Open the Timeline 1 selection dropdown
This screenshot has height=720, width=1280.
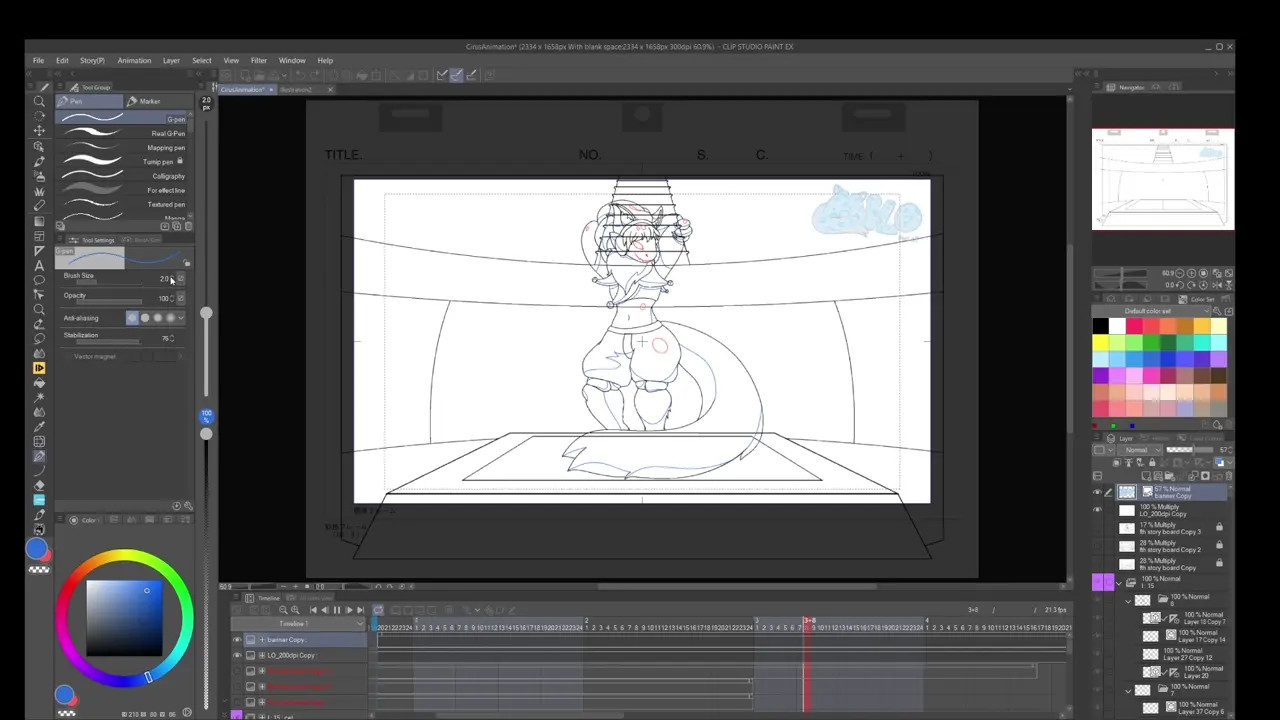point(298,624)
